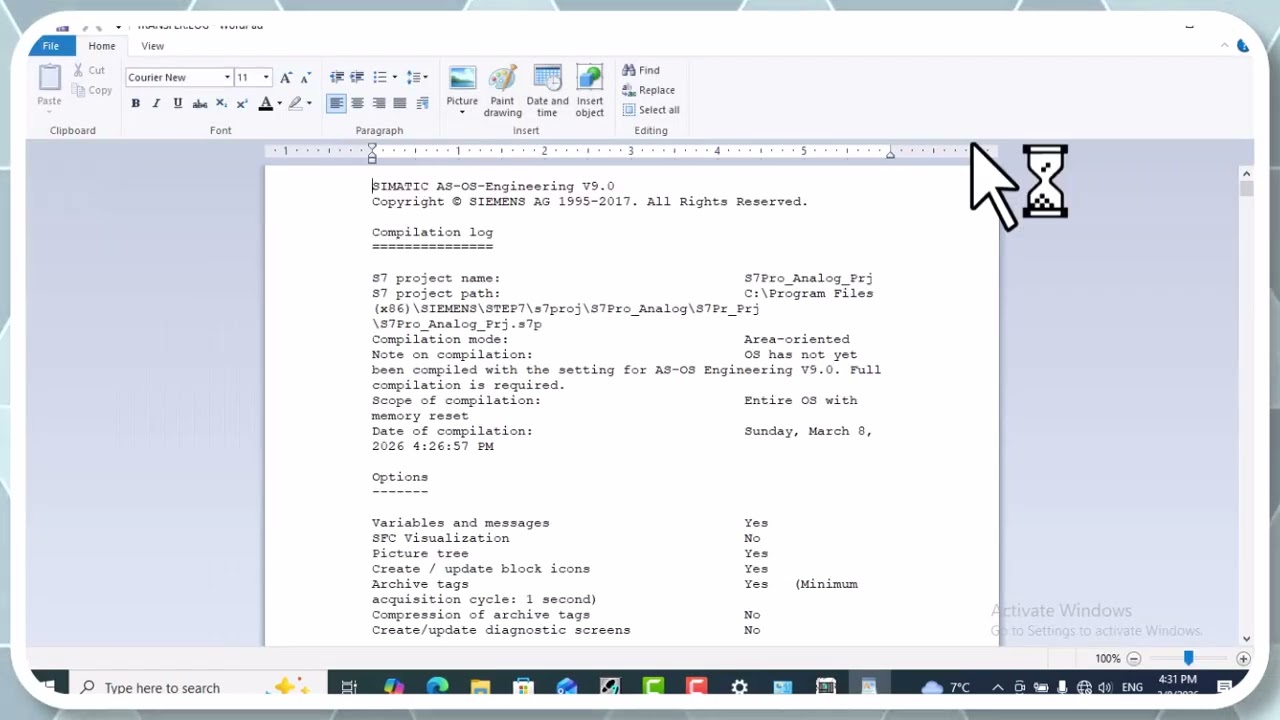This screenshot has height=720, width=1280.
Task: Align text to the left
Action: 337,103
